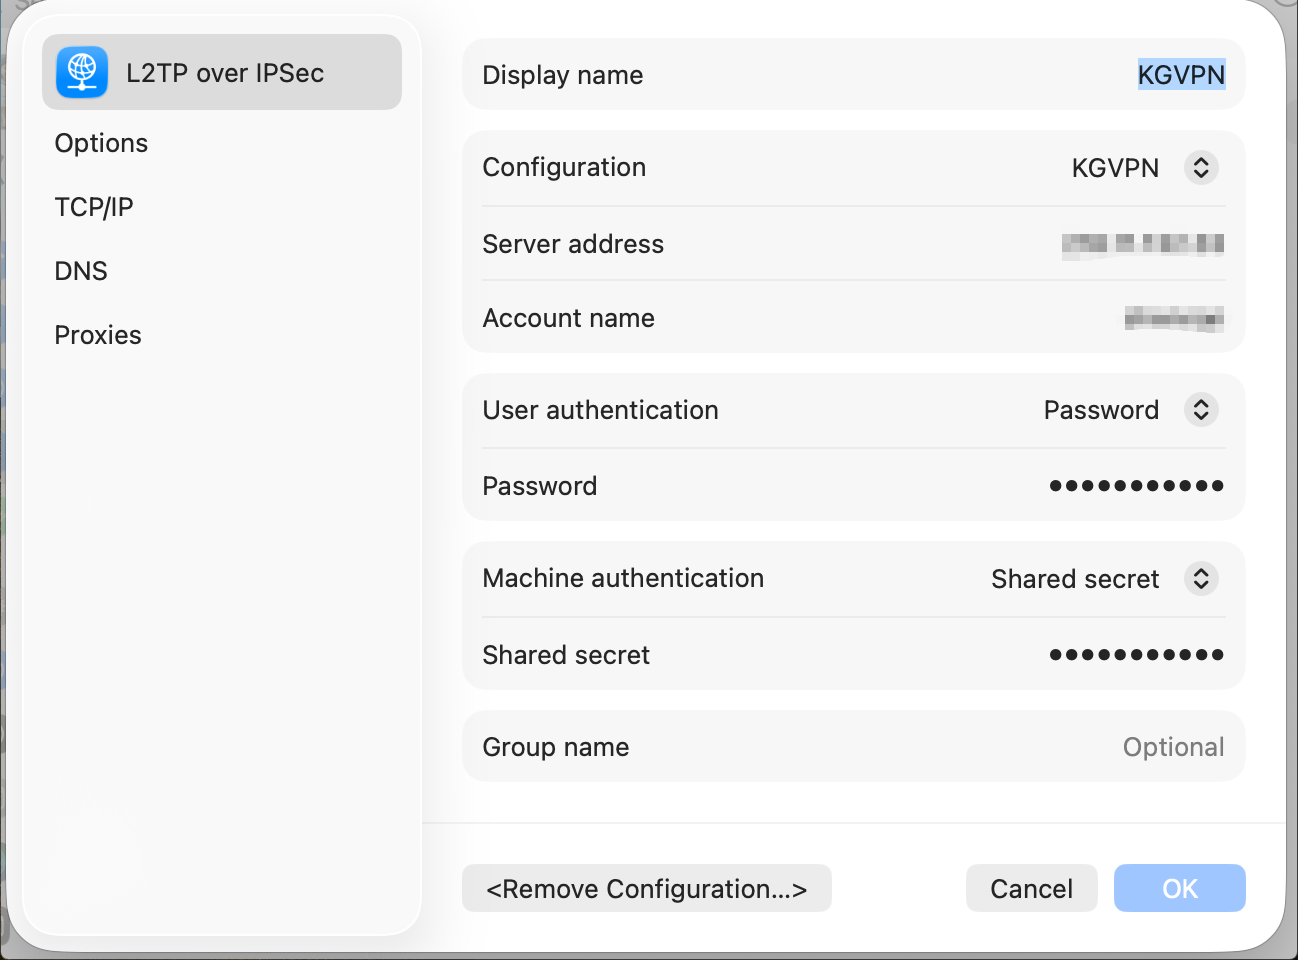Viewport: 1298px width, 960px height.
Task: Click the globe VPN icon in sidebar
Action: [x=82, y=73]
